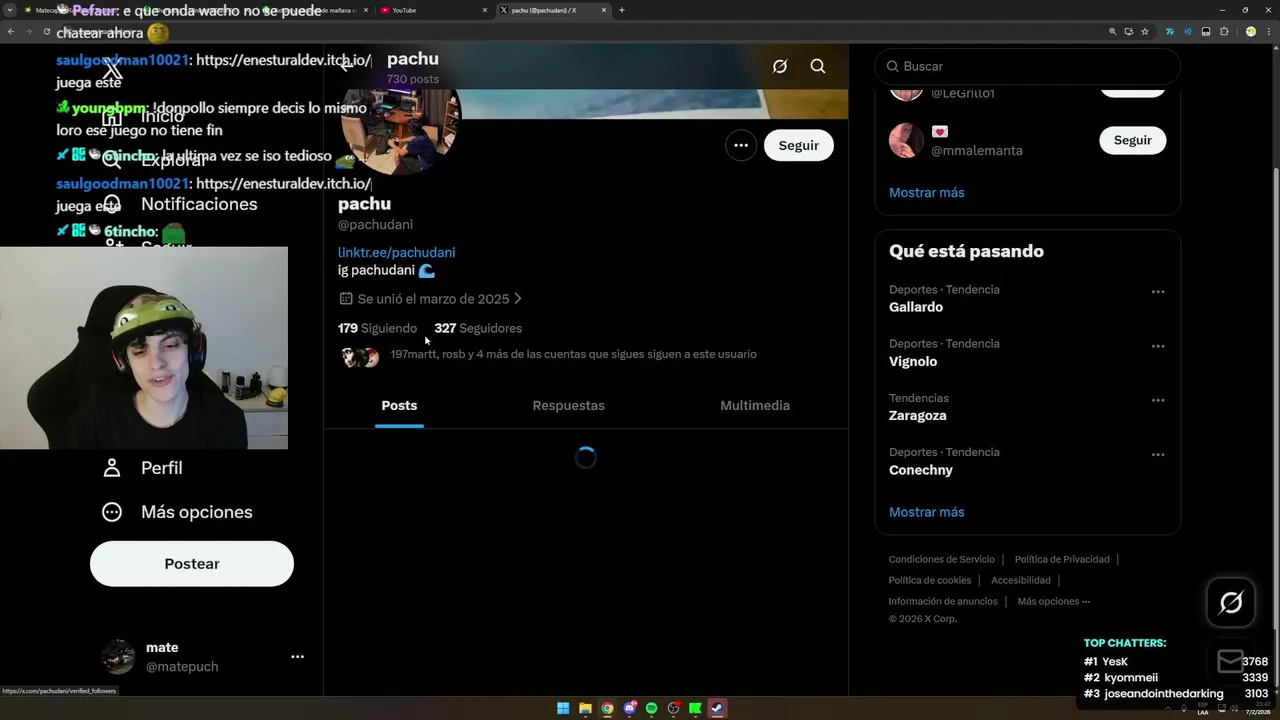
Task: Open options dots for Gallardo trend
Action: 1158,292
